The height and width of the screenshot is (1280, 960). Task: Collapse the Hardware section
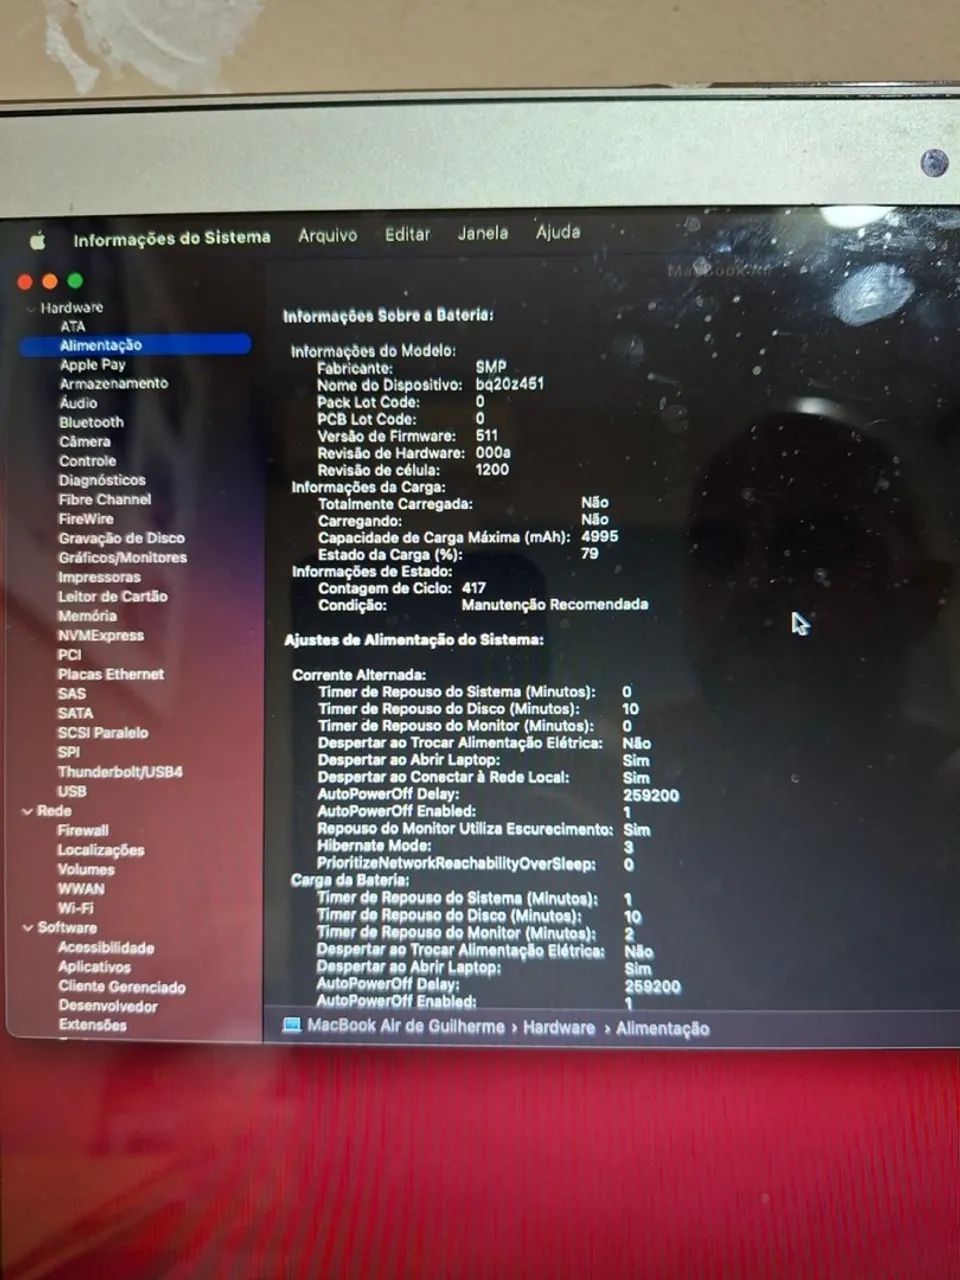coord(31,308)
